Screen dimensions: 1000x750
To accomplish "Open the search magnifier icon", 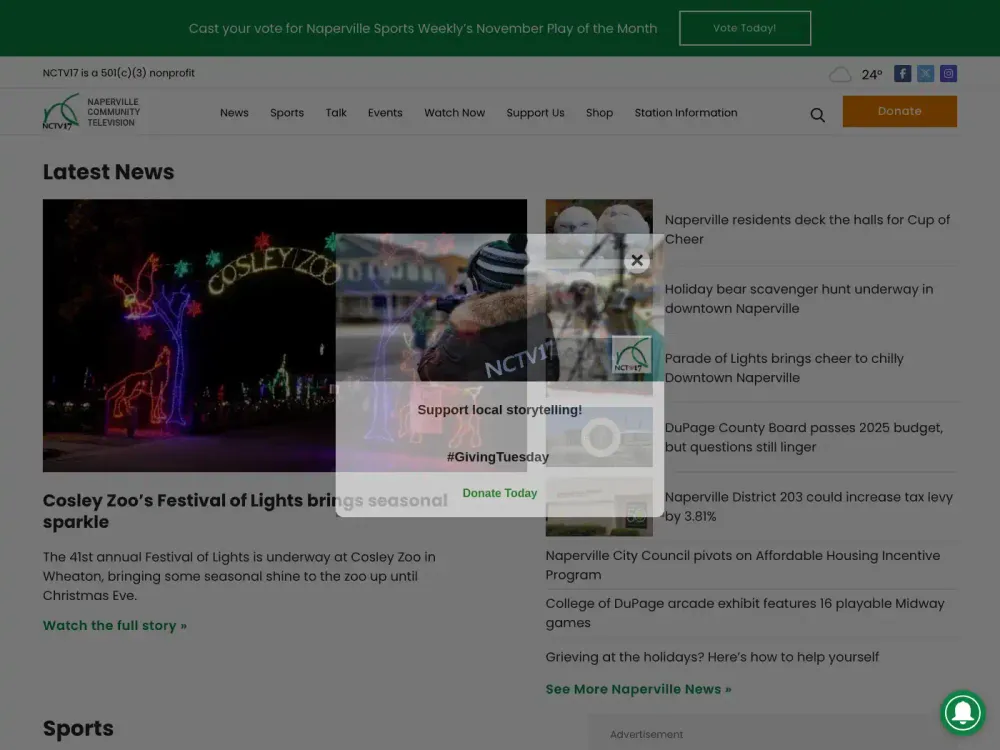I will coord(817,114).
